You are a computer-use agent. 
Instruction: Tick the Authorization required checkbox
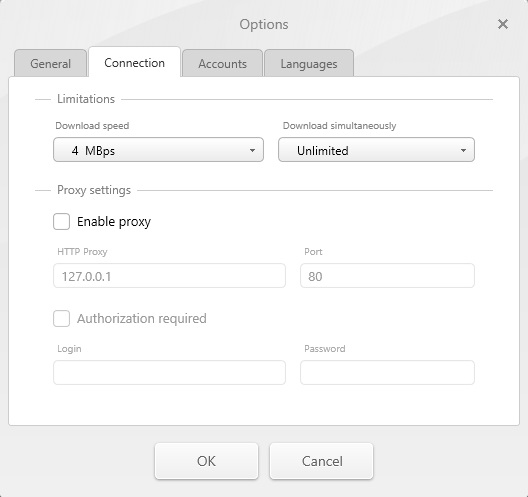click(61, 318)
